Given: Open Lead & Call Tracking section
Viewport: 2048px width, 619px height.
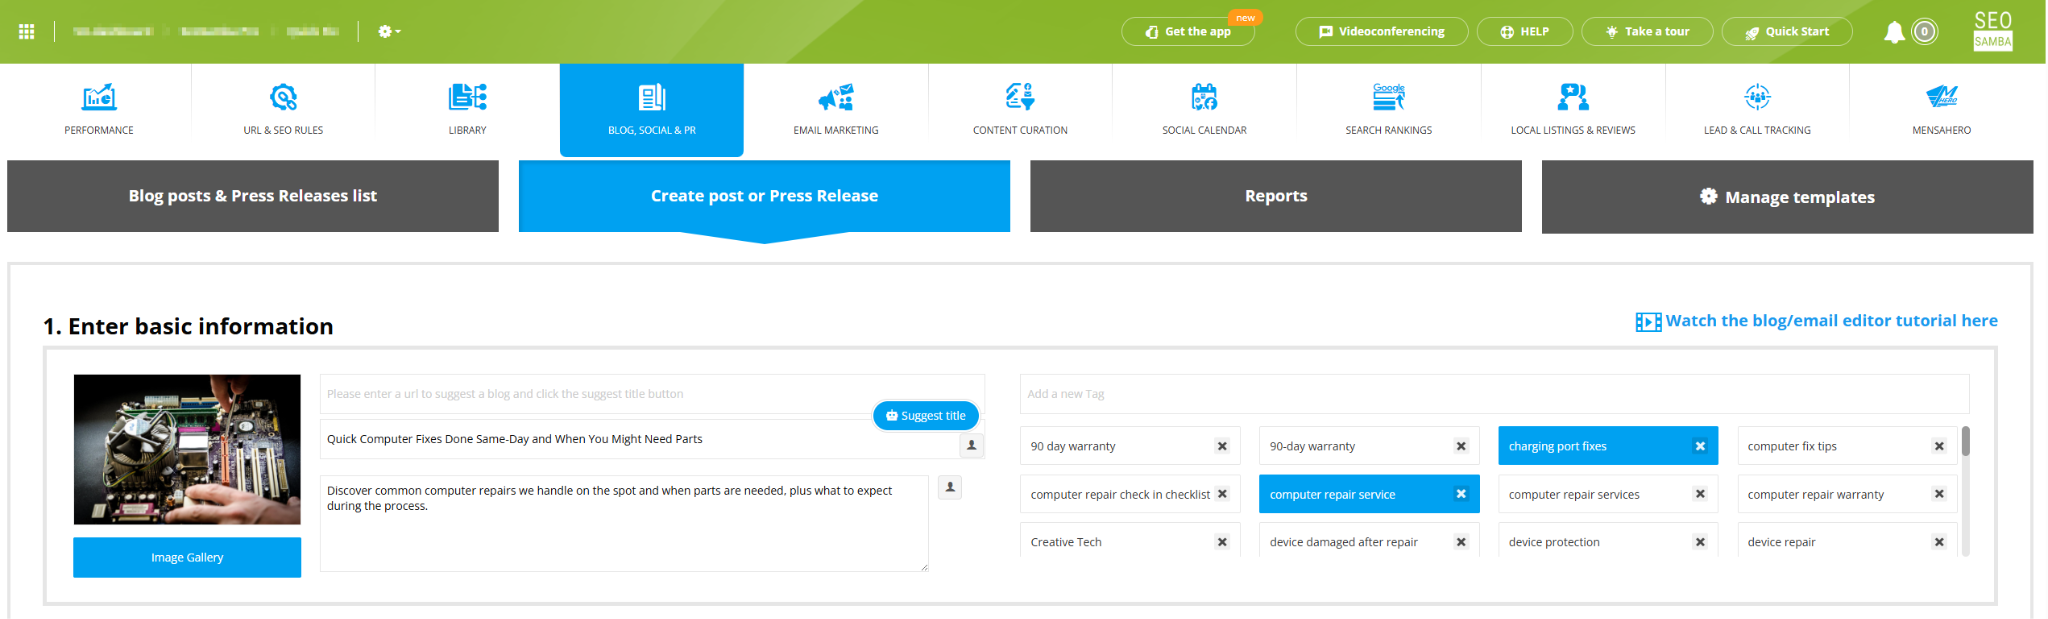Looking at the screenshot, I should tap(1757, 110).
